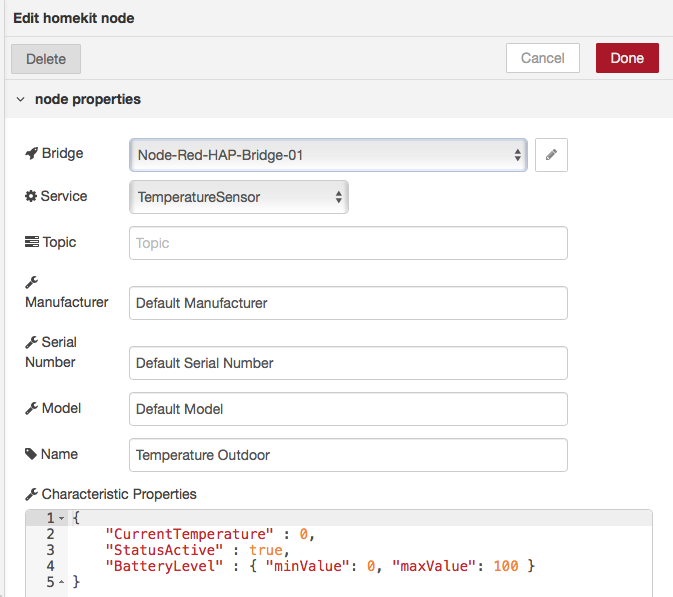
Task: Click the "StatusActive" key in editor
Action: tap(164, 550)
